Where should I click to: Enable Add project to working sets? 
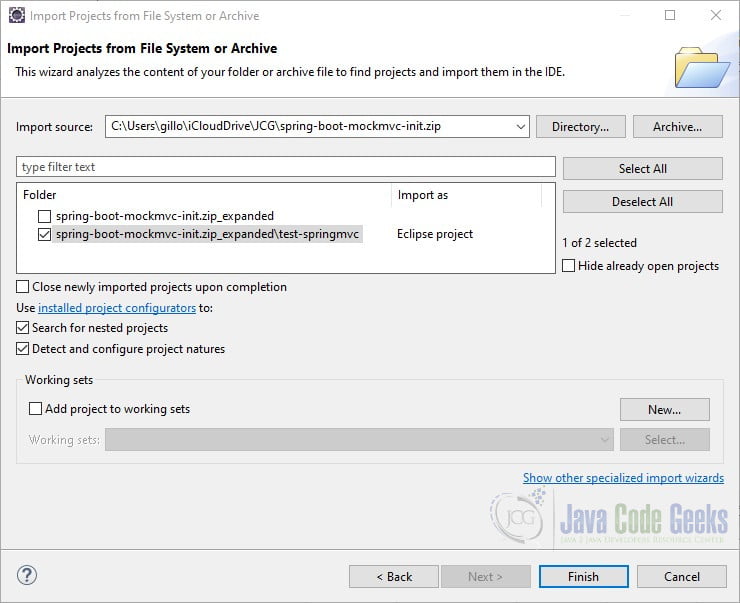pyautogui.click(x=35, y=409)
